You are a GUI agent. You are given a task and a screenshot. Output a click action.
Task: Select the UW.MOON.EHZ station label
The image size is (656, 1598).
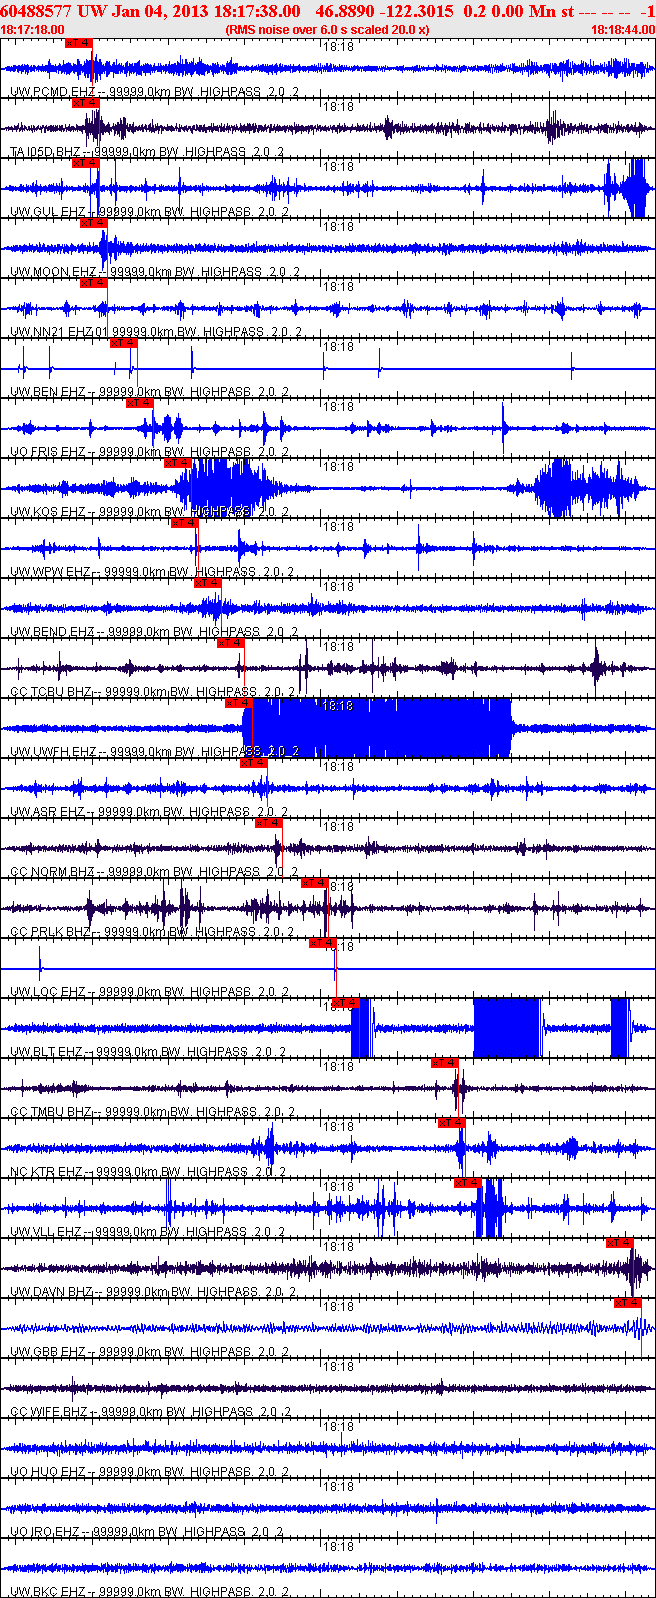pyautogui.click(x=154, y=272)
